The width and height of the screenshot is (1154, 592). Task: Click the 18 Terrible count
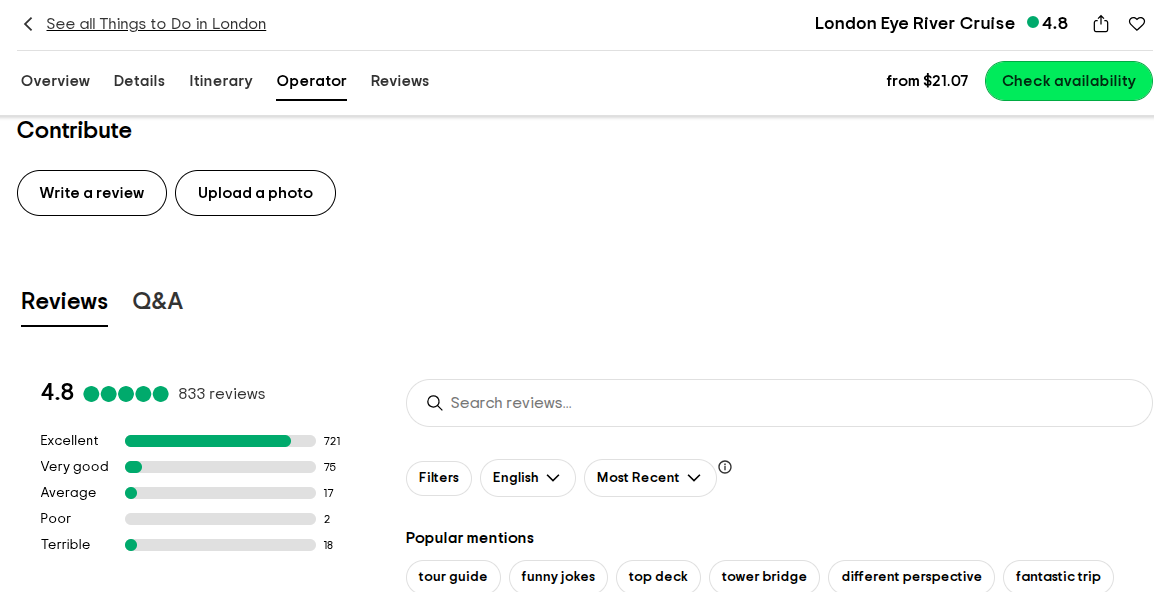click(x=328, y=546)
